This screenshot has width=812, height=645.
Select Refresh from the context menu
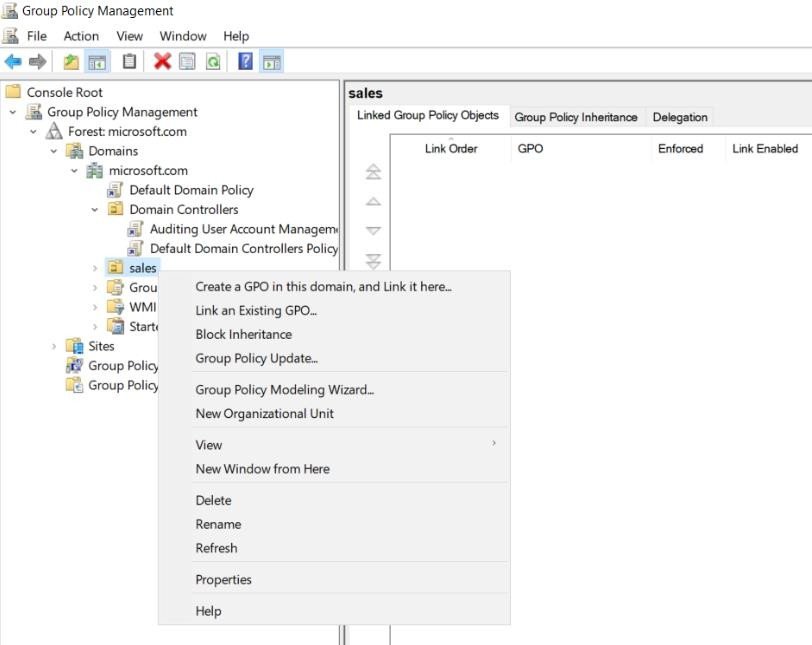tap(334, 548)
